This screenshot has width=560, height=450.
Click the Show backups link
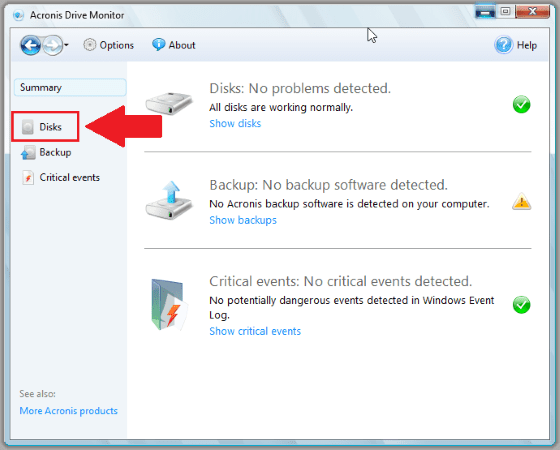(243, 220)
